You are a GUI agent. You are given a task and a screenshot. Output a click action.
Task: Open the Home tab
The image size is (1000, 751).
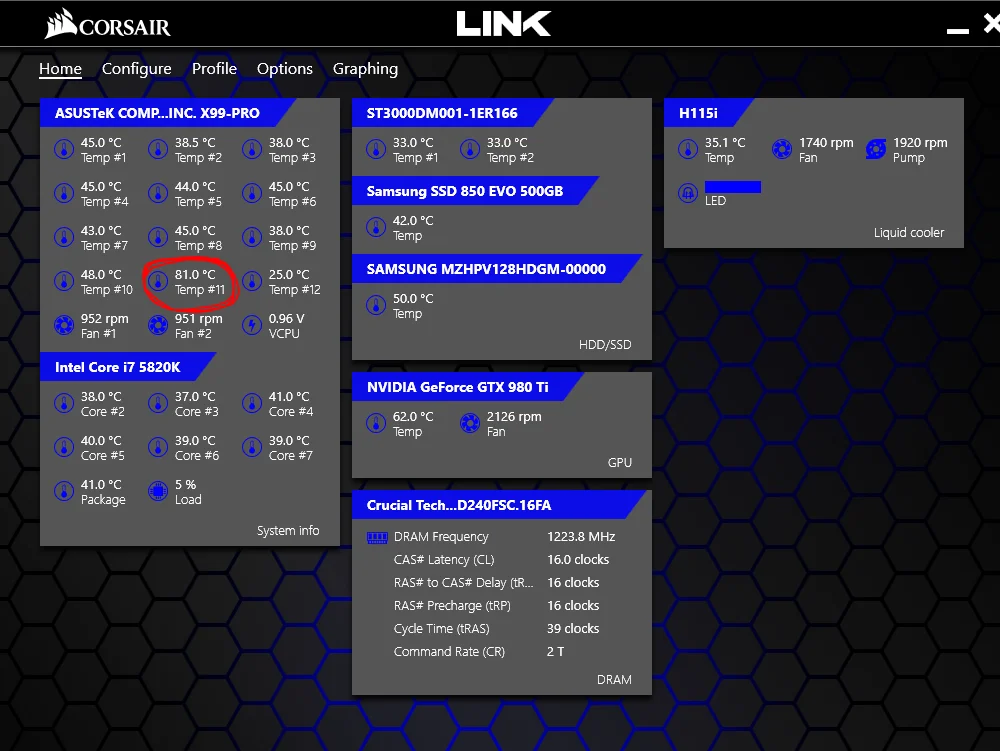tap(61, 69)
